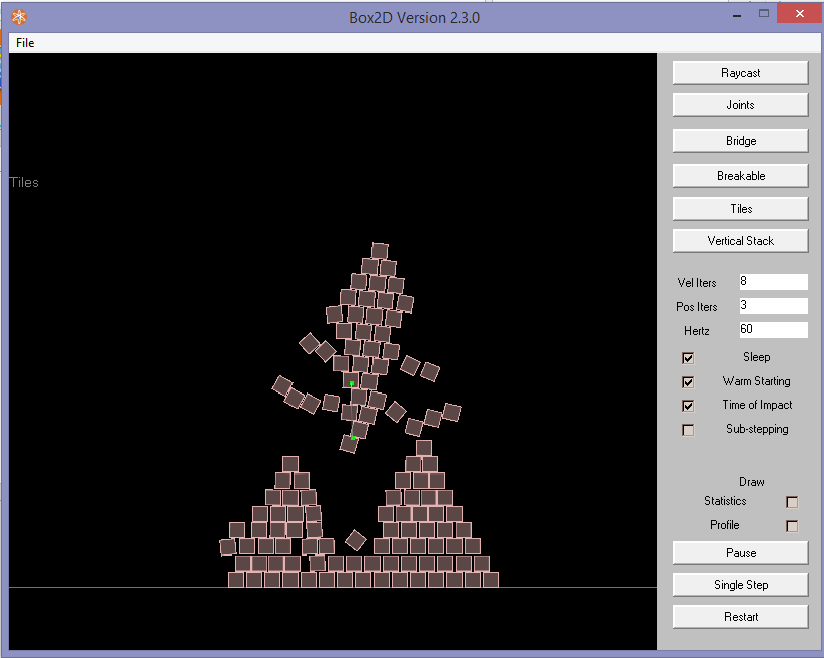
Task: Minimize the Box2D window
Action: coord(737,15)
